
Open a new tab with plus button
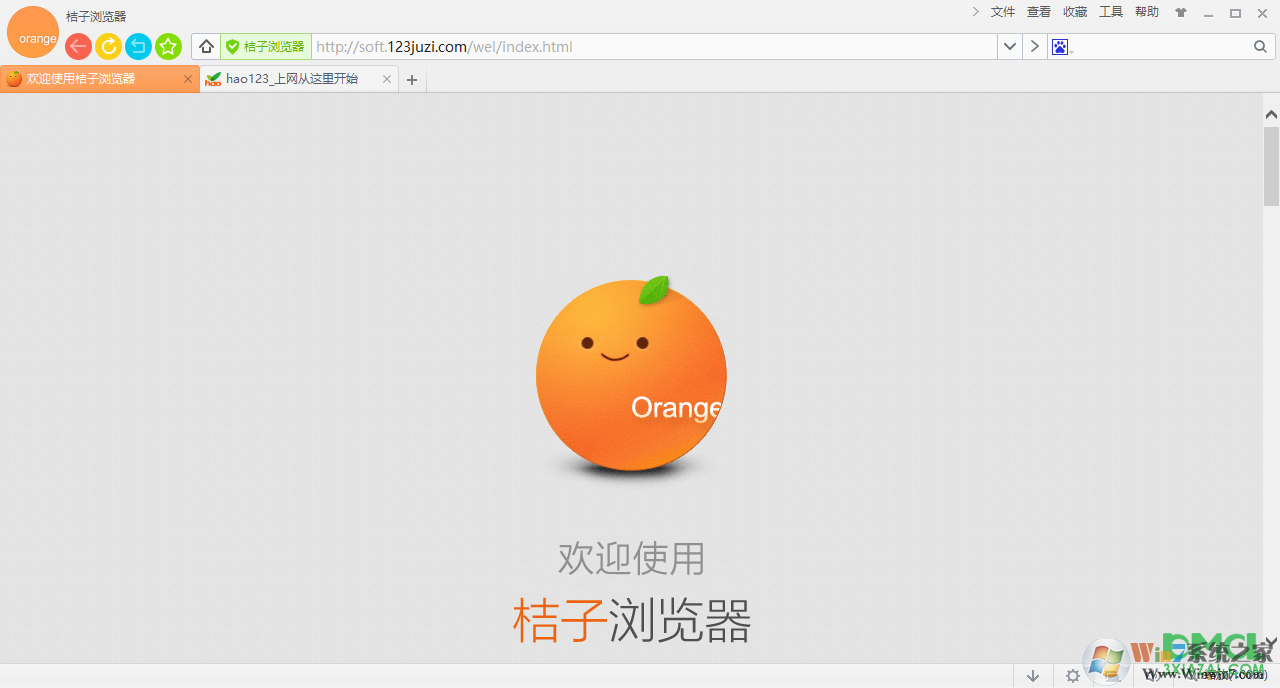pyautogui.click(x=411, y=79)
